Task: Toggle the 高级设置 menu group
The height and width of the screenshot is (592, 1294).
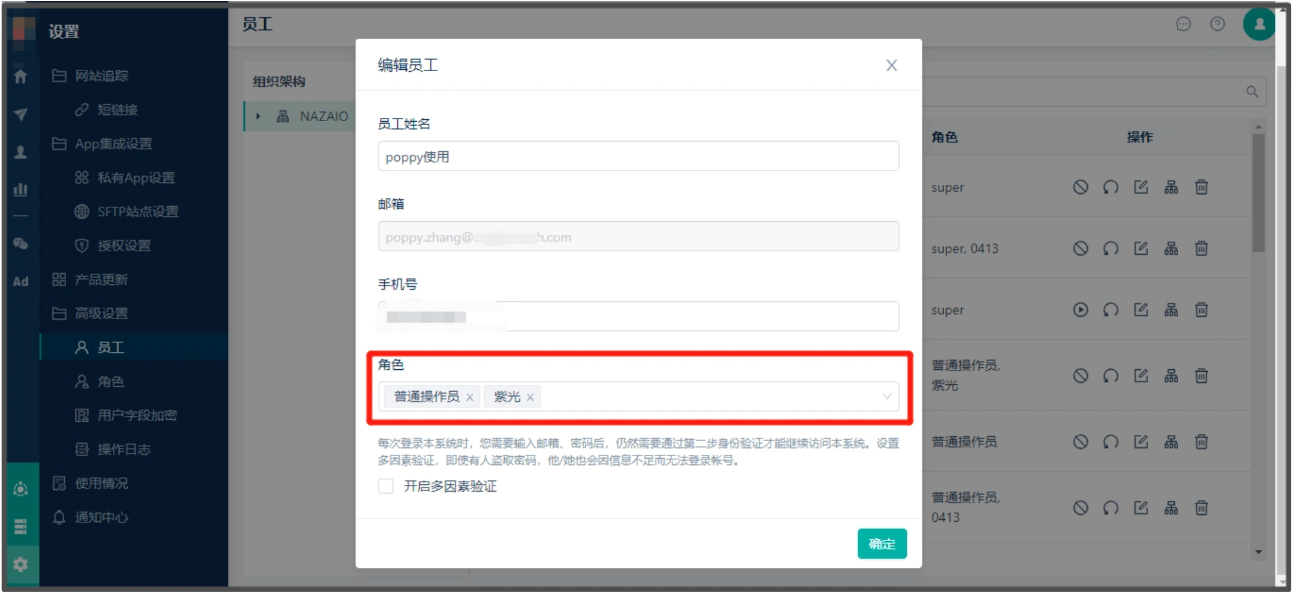Action: tap(102, 314)
